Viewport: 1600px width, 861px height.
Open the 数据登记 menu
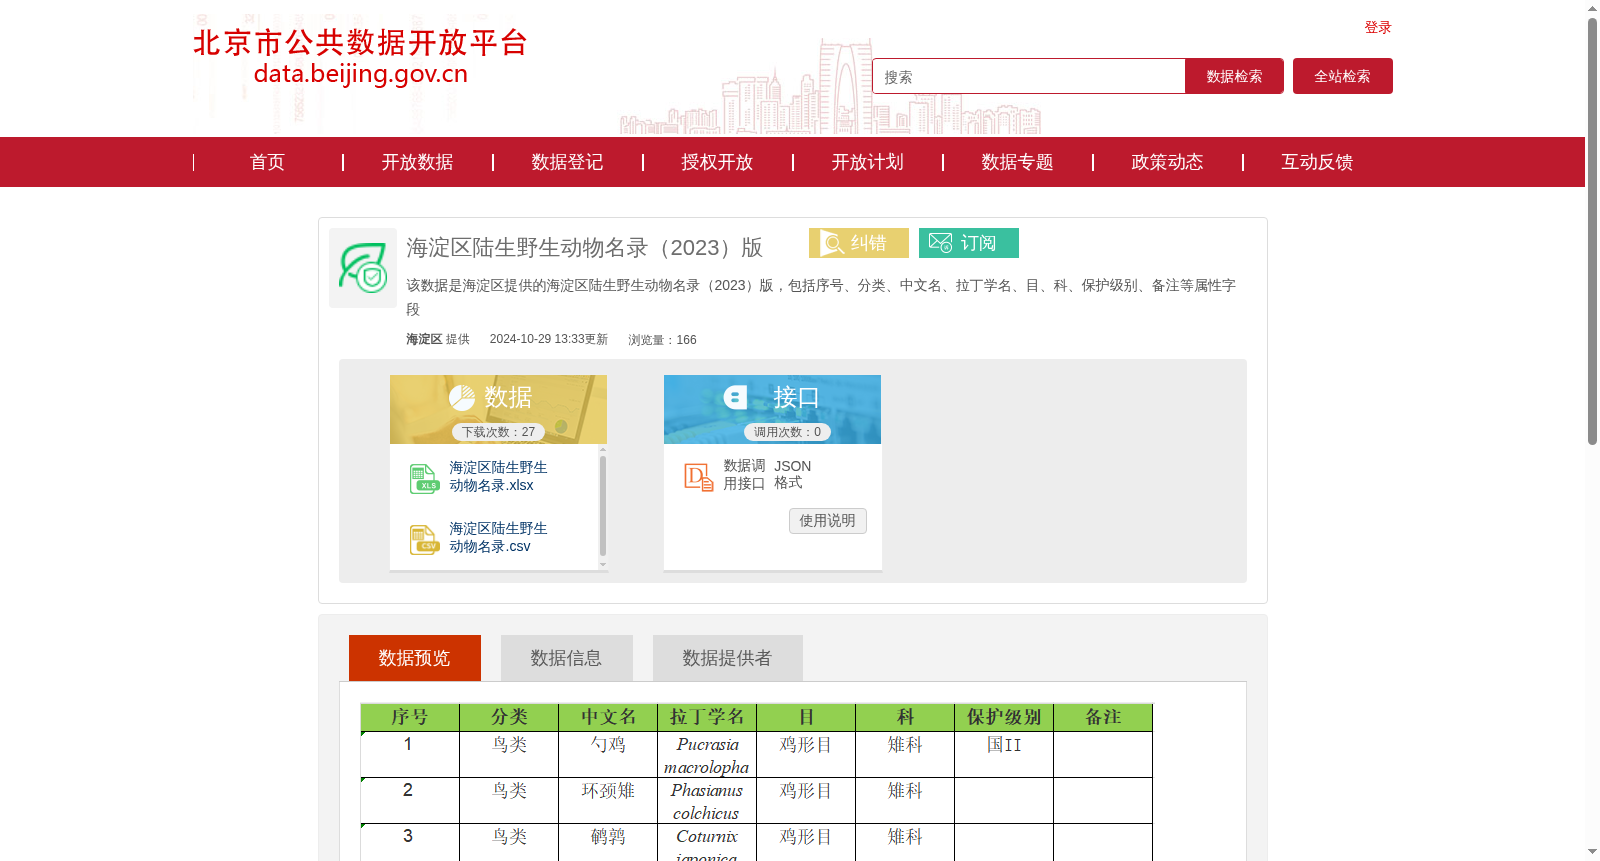(x=567, y=162)
